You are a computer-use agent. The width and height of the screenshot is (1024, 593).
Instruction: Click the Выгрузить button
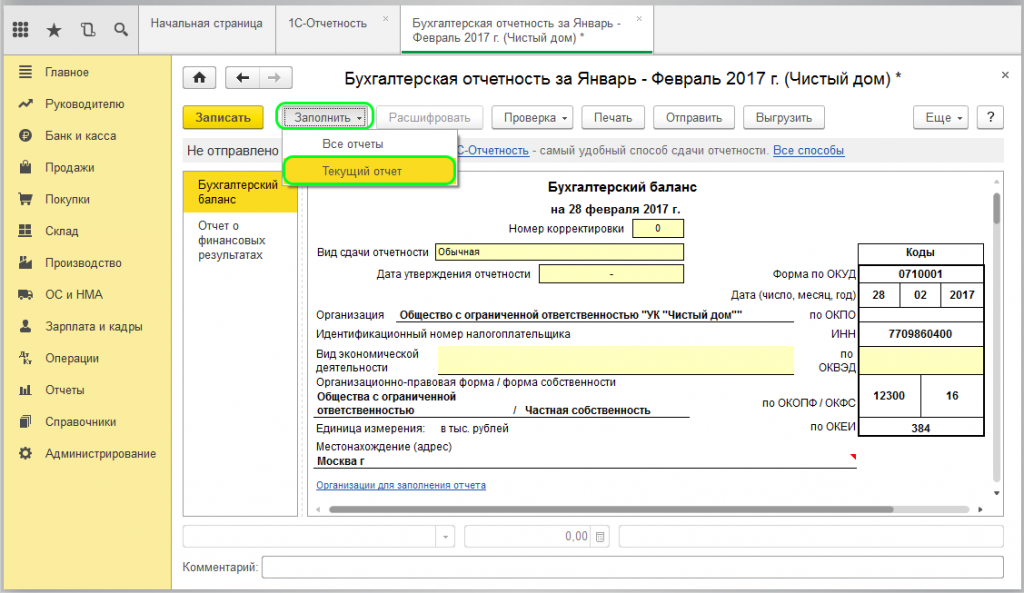(784, 118)
